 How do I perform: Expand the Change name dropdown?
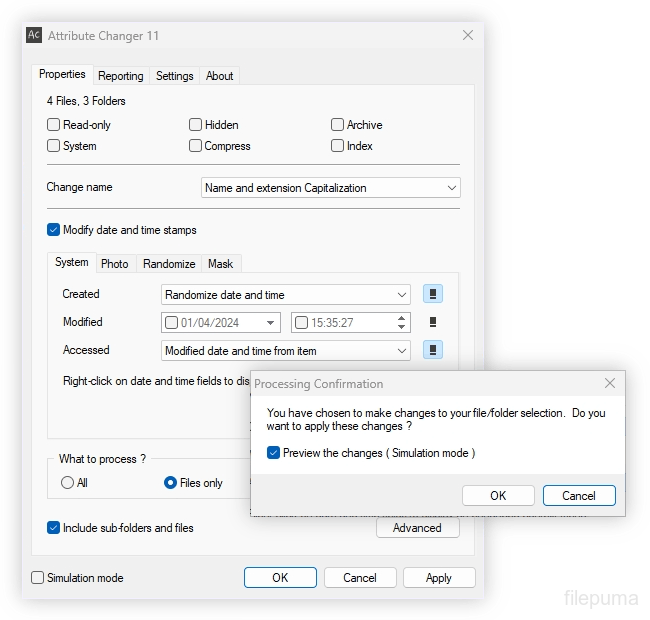[452, 188]
